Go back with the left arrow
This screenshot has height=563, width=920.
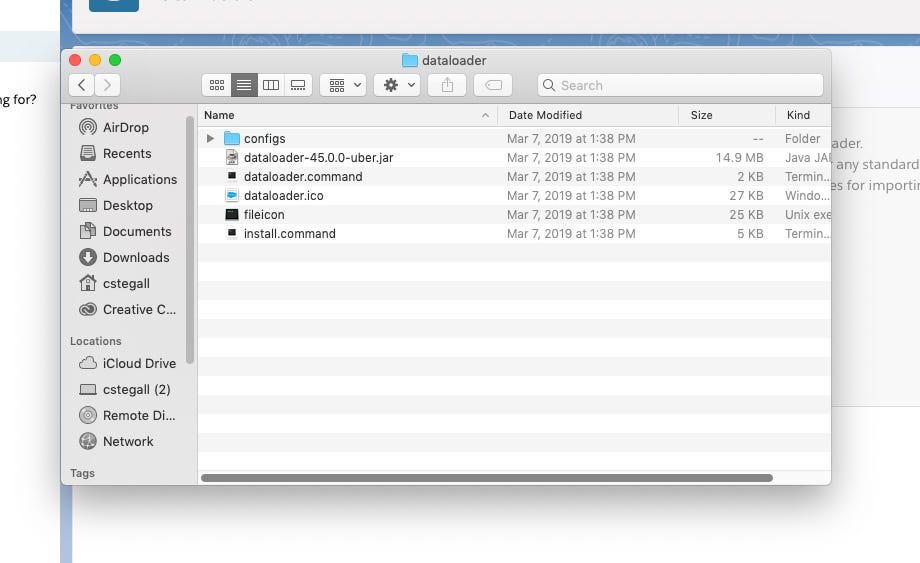click(x=82, y=85)
